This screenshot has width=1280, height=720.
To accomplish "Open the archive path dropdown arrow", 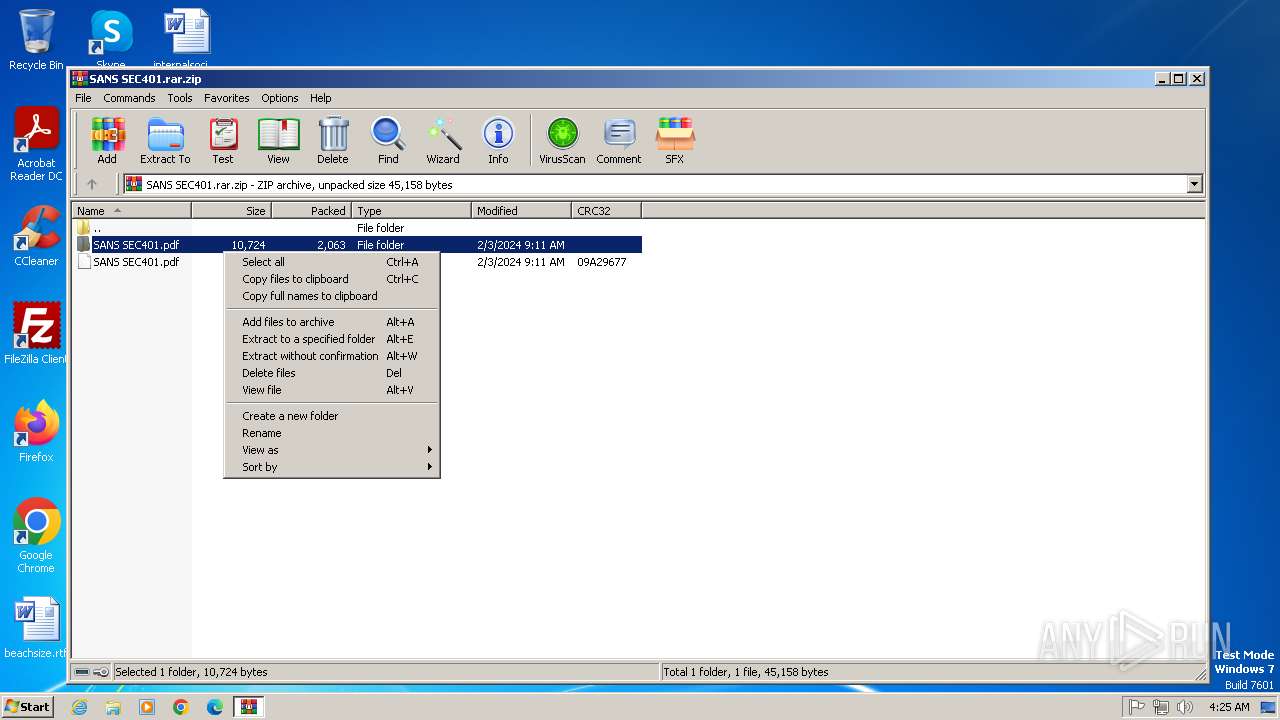I will [1194, 184].
